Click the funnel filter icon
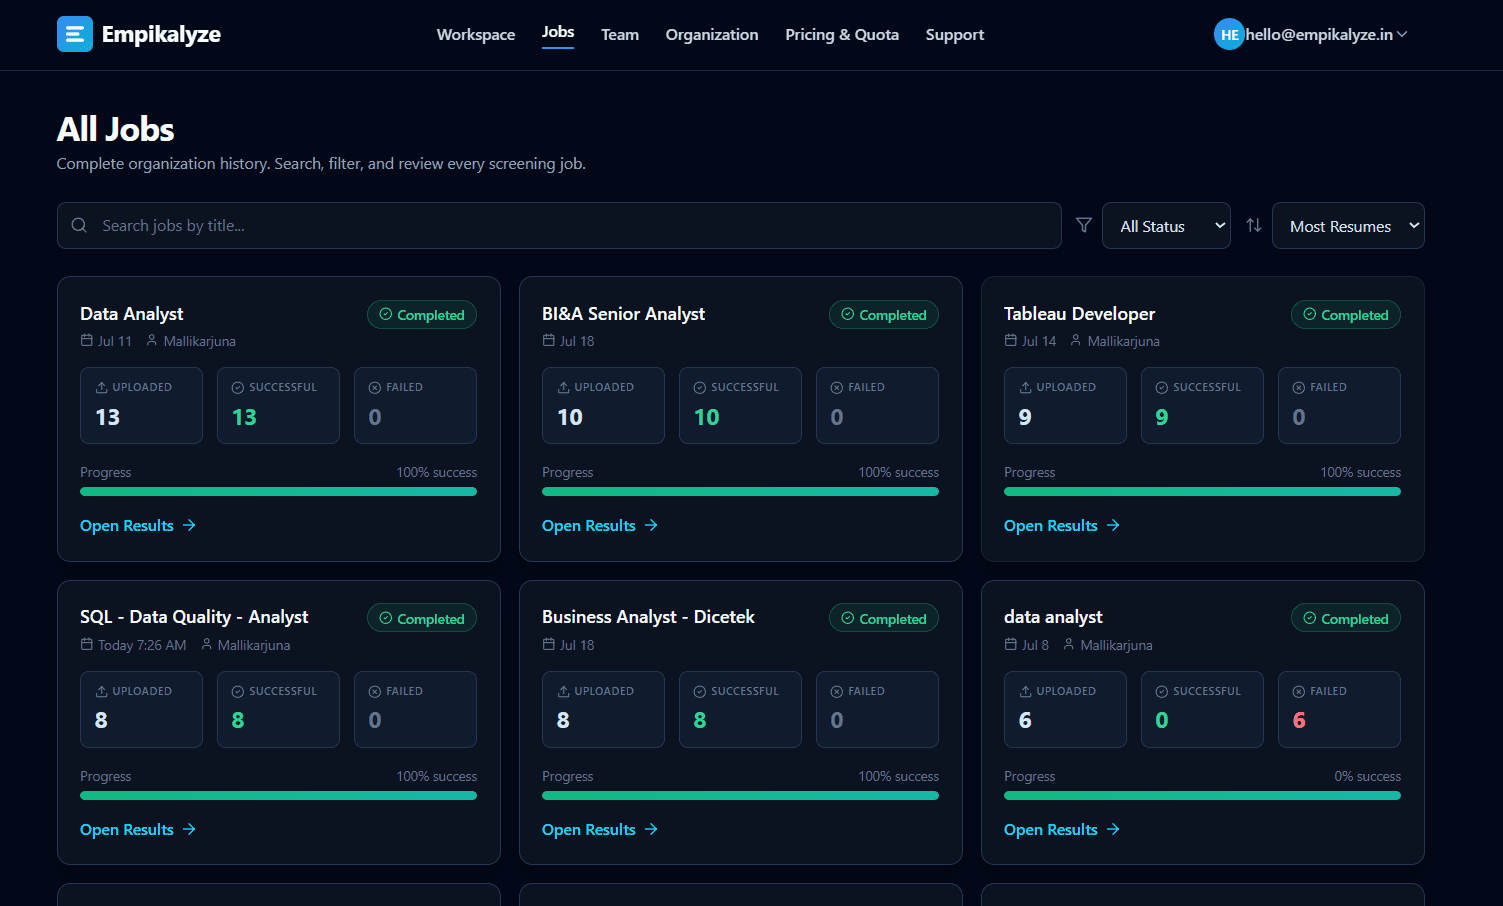This screenshot has height=906, width=1503. click(x=1083, y=225)
